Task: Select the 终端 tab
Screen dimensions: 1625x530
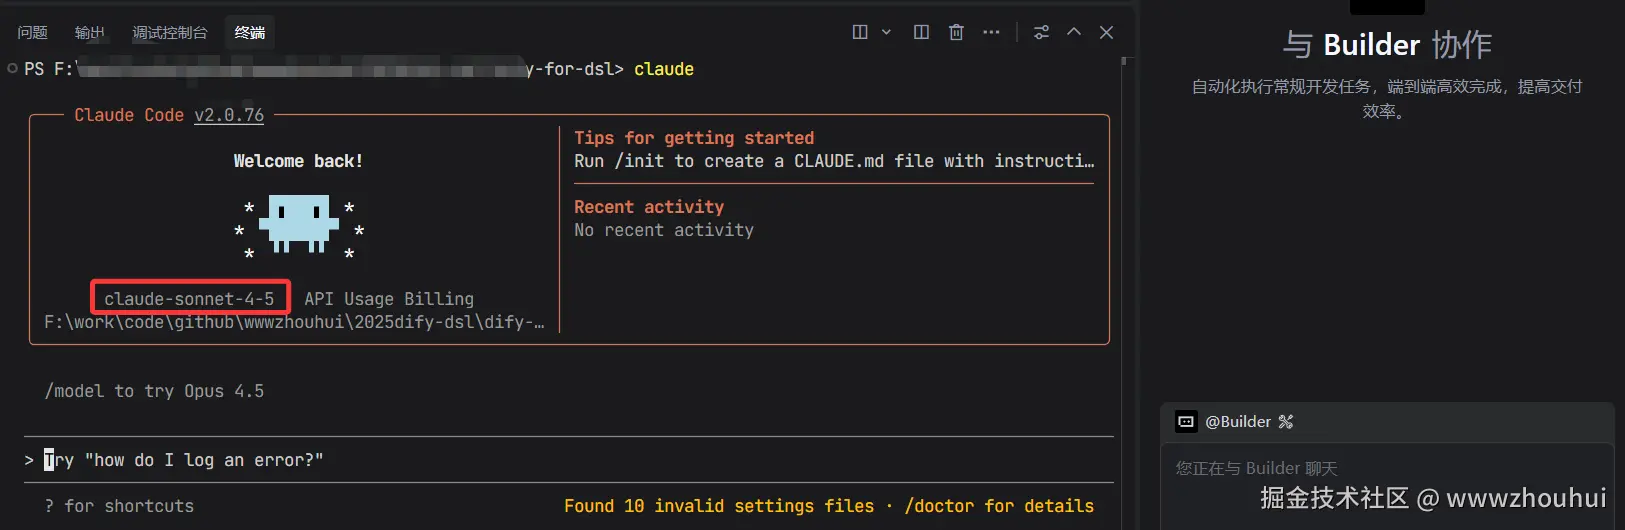Action: [250, 33]
